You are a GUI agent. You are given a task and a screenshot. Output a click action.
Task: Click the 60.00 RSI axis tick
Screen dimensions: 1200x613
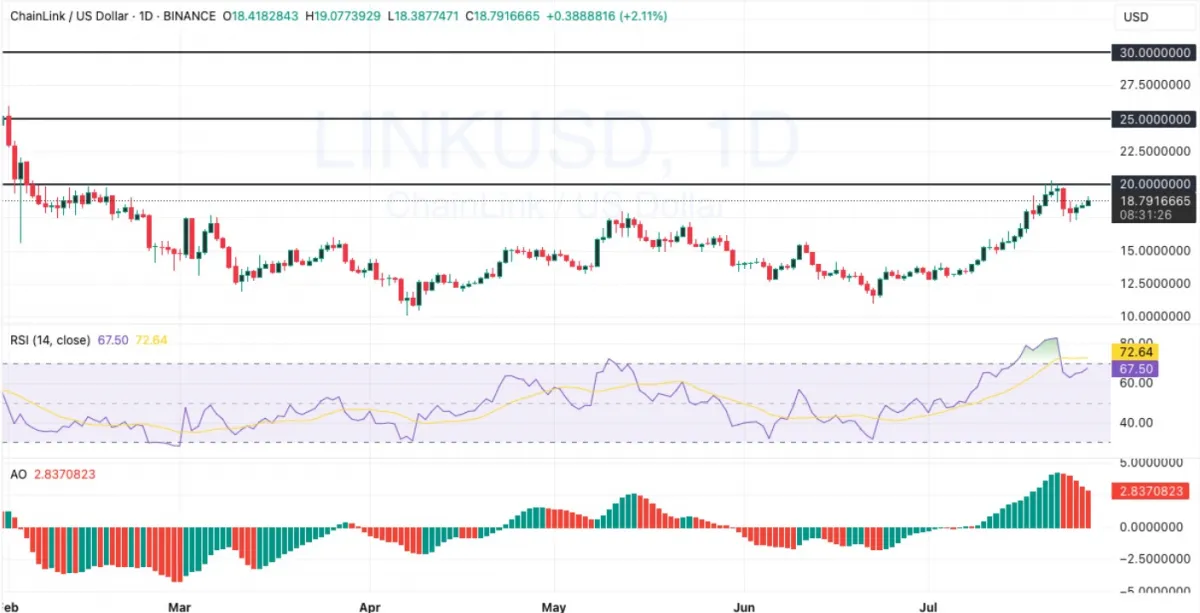(x=1137, y=383)
